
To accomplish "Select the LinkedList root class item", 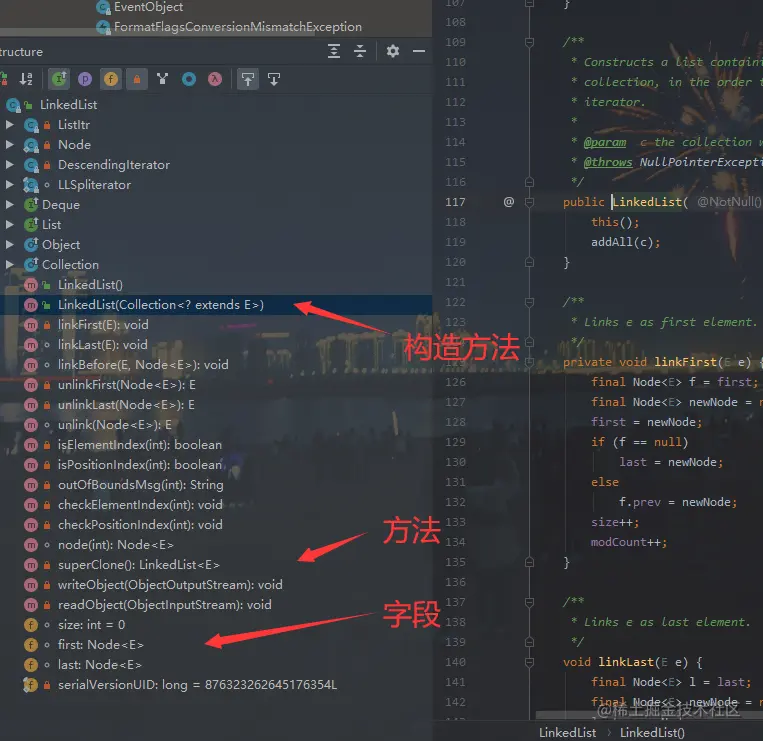I will [x=69, y=105].
